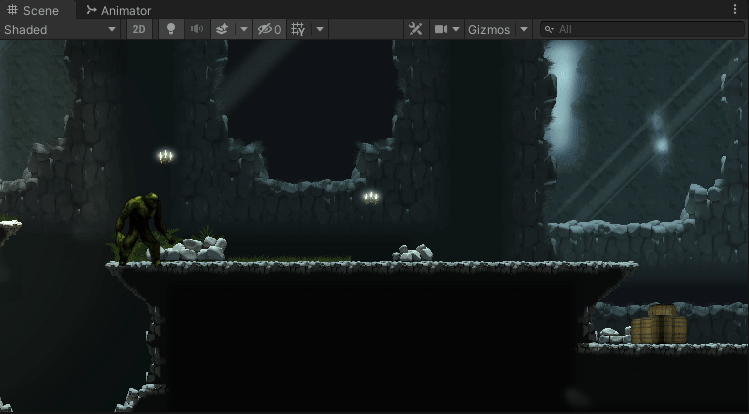749x414 pixels.
Task: Toggle skybox and effects icon
Action: coord(222,30)
